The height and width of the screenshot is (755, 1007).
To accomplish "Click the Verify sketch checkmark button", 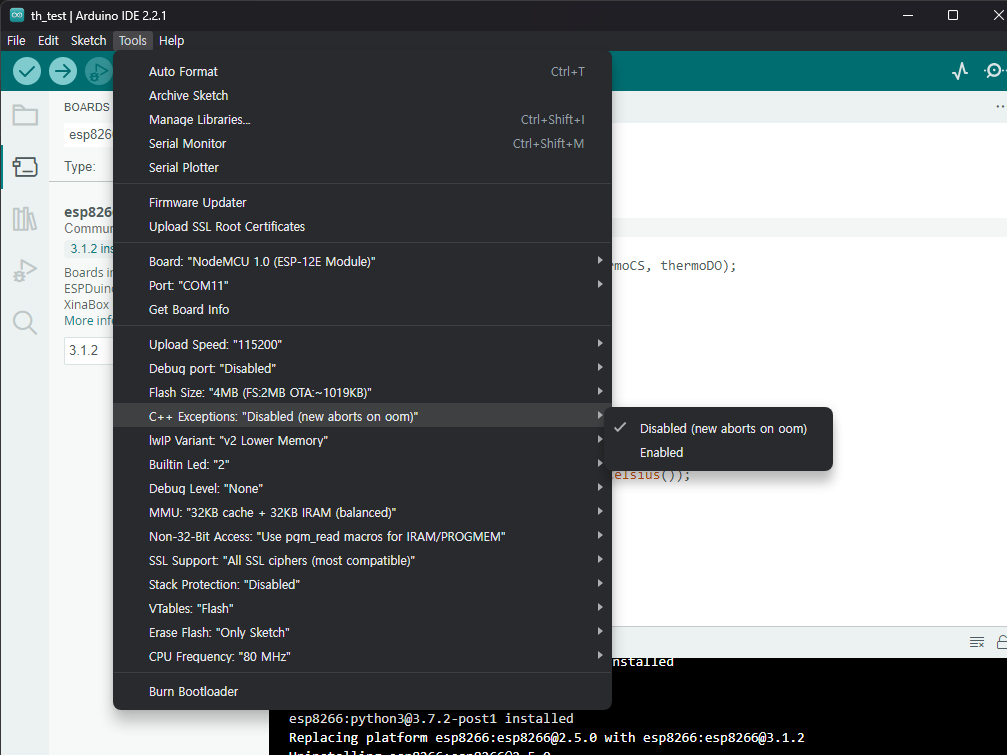I will (x=27, y=71).
